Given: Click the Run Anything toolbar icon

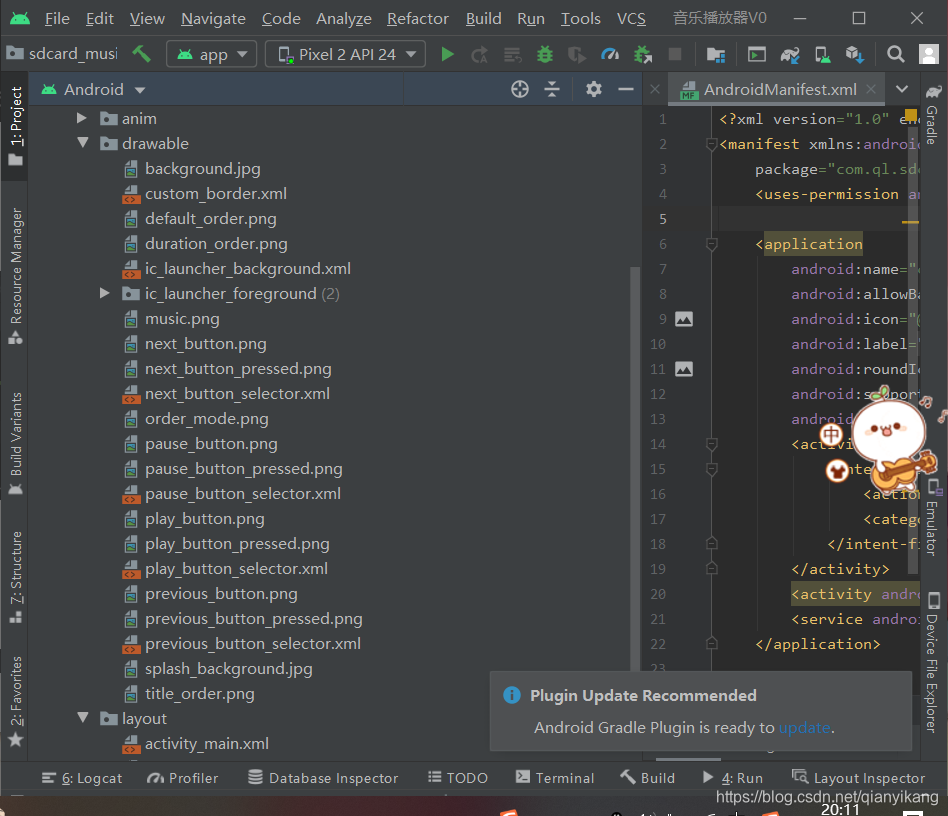Looking at the screenshot, I should click(756, 54).
